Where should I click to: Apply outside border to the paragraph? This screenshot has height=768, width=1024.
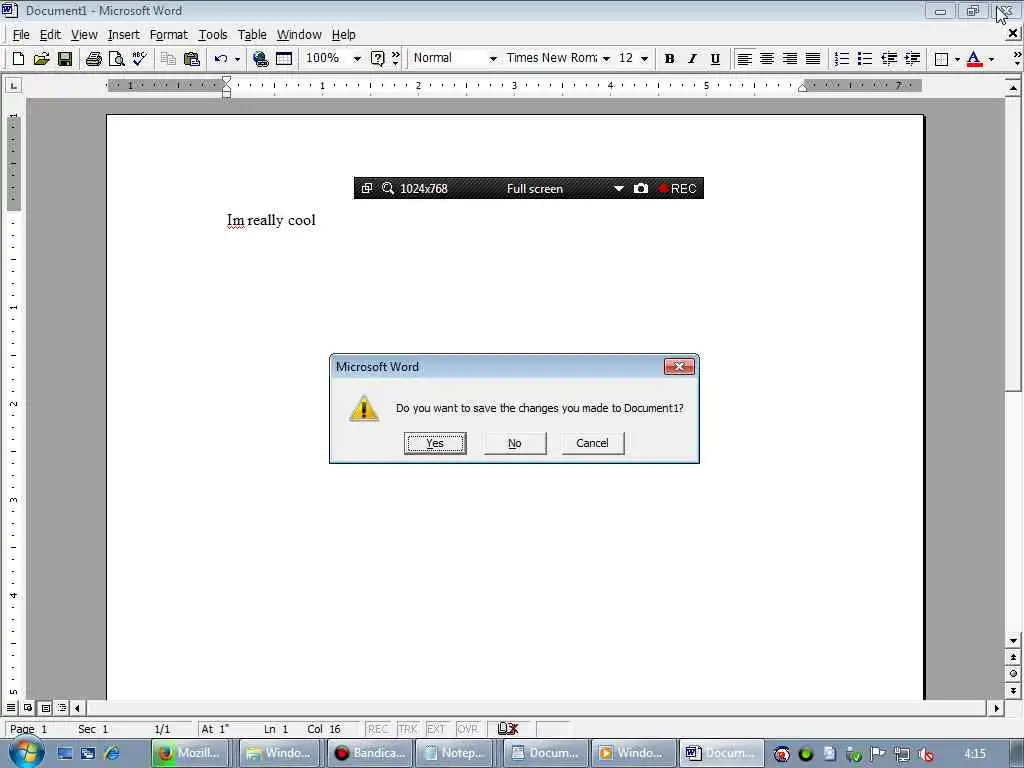coord(941,59)
